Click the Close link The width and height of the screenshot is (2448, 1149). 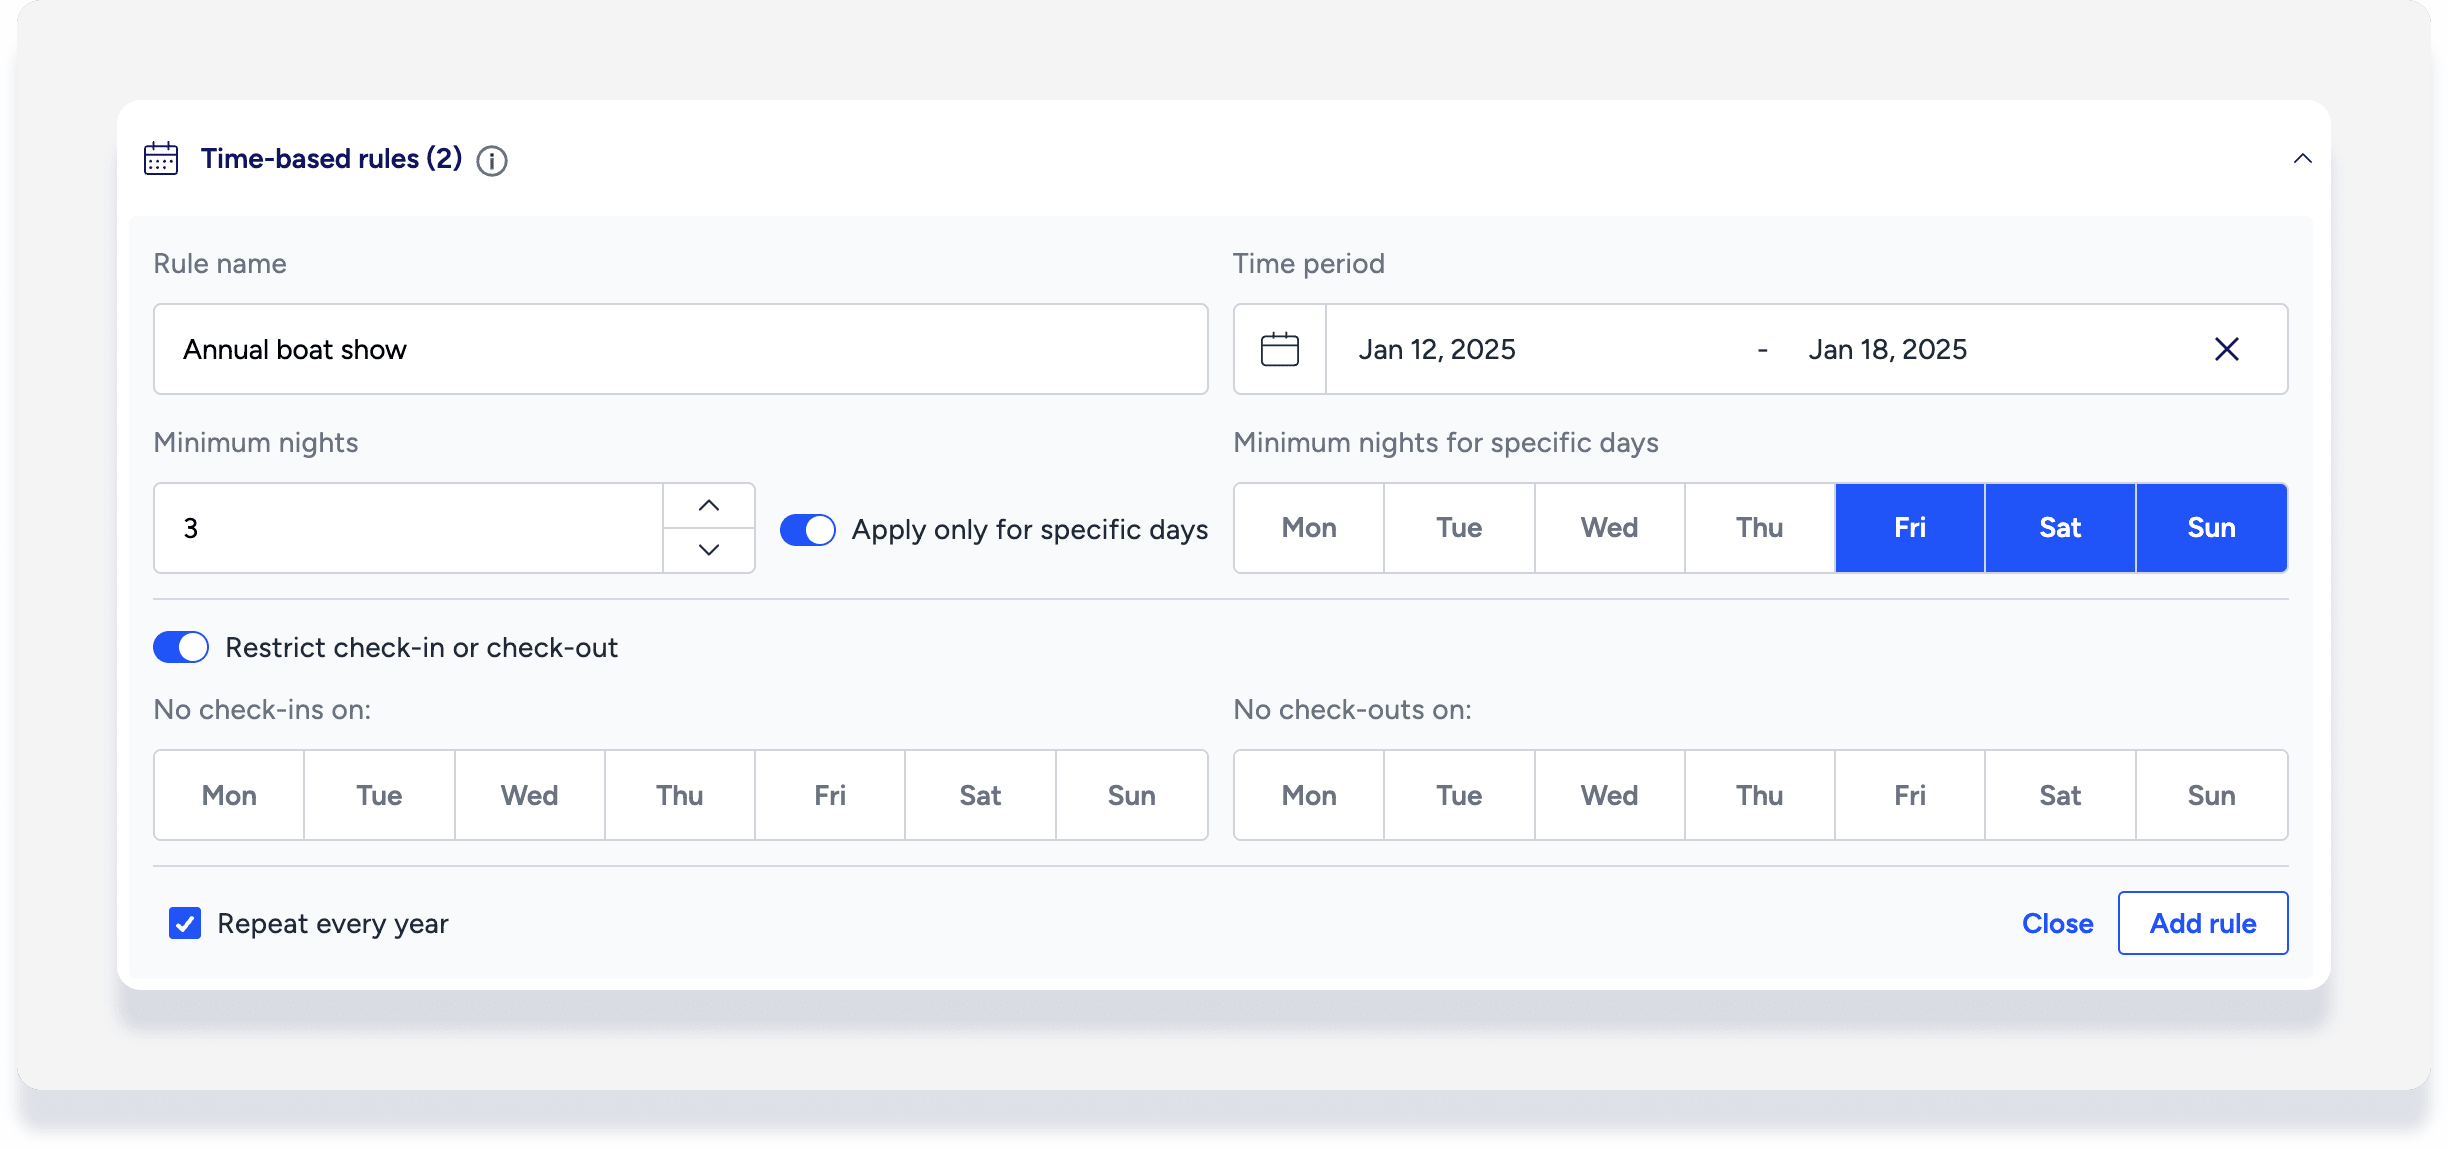coord(2057,923)
